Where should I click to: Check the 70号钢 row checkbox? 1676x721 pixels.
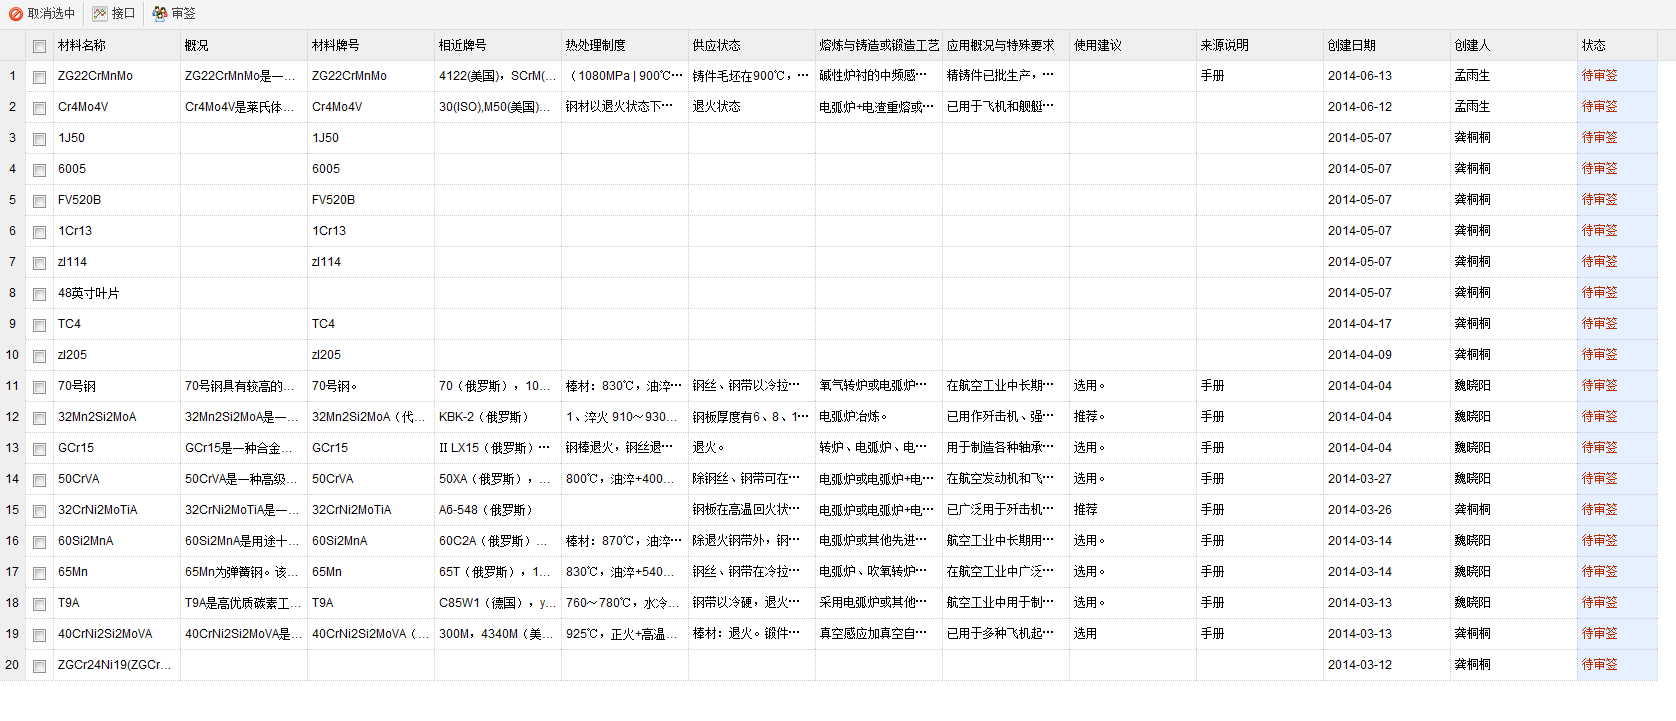pos(39,387)
